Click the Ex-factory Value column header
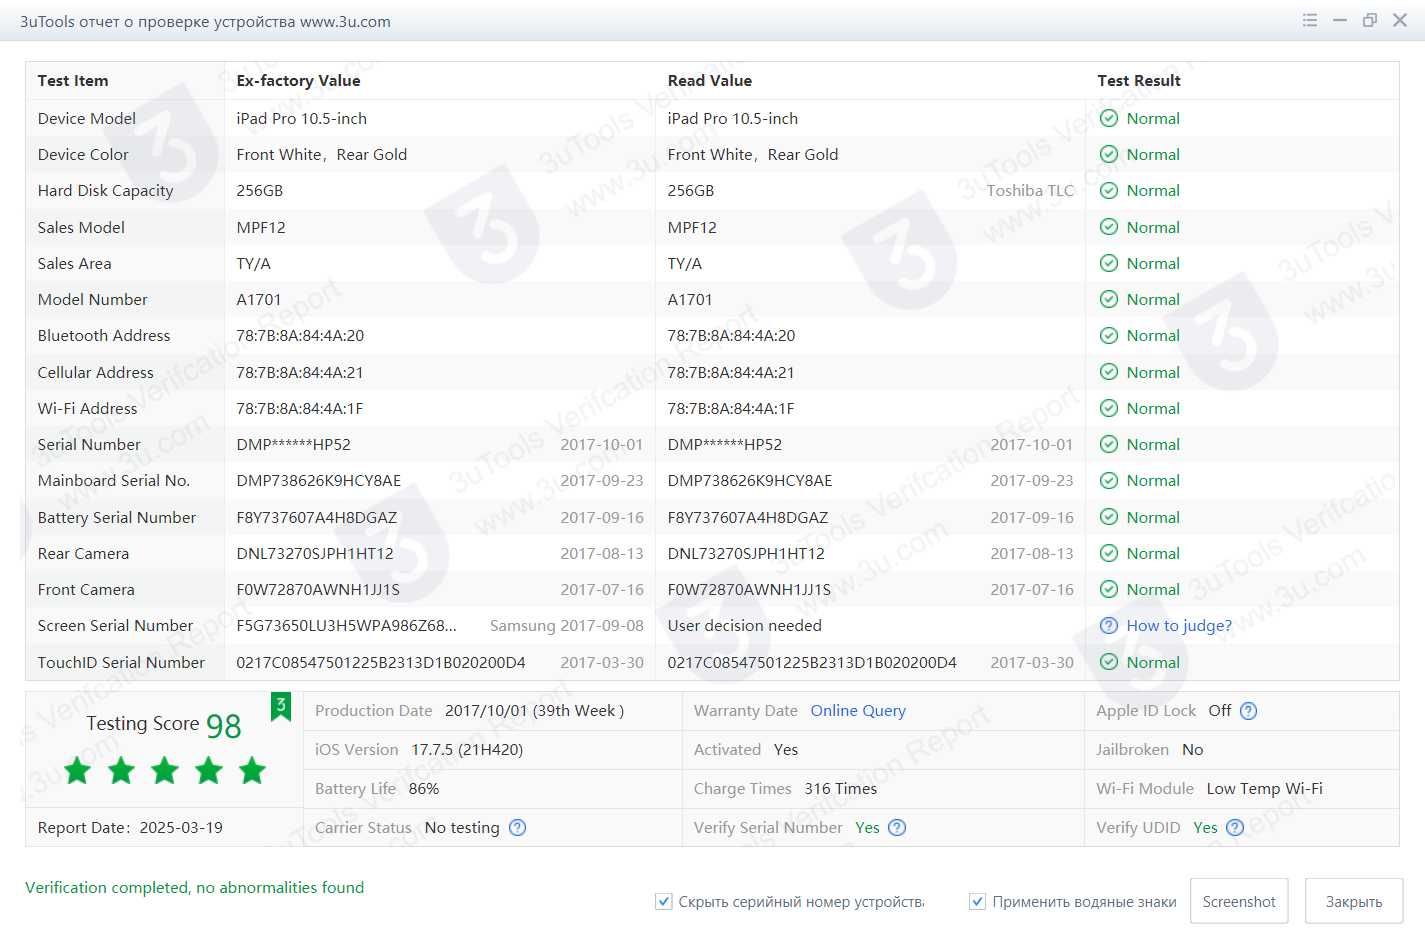Screen dimensions: 1425x945 [x=298, y=81]
